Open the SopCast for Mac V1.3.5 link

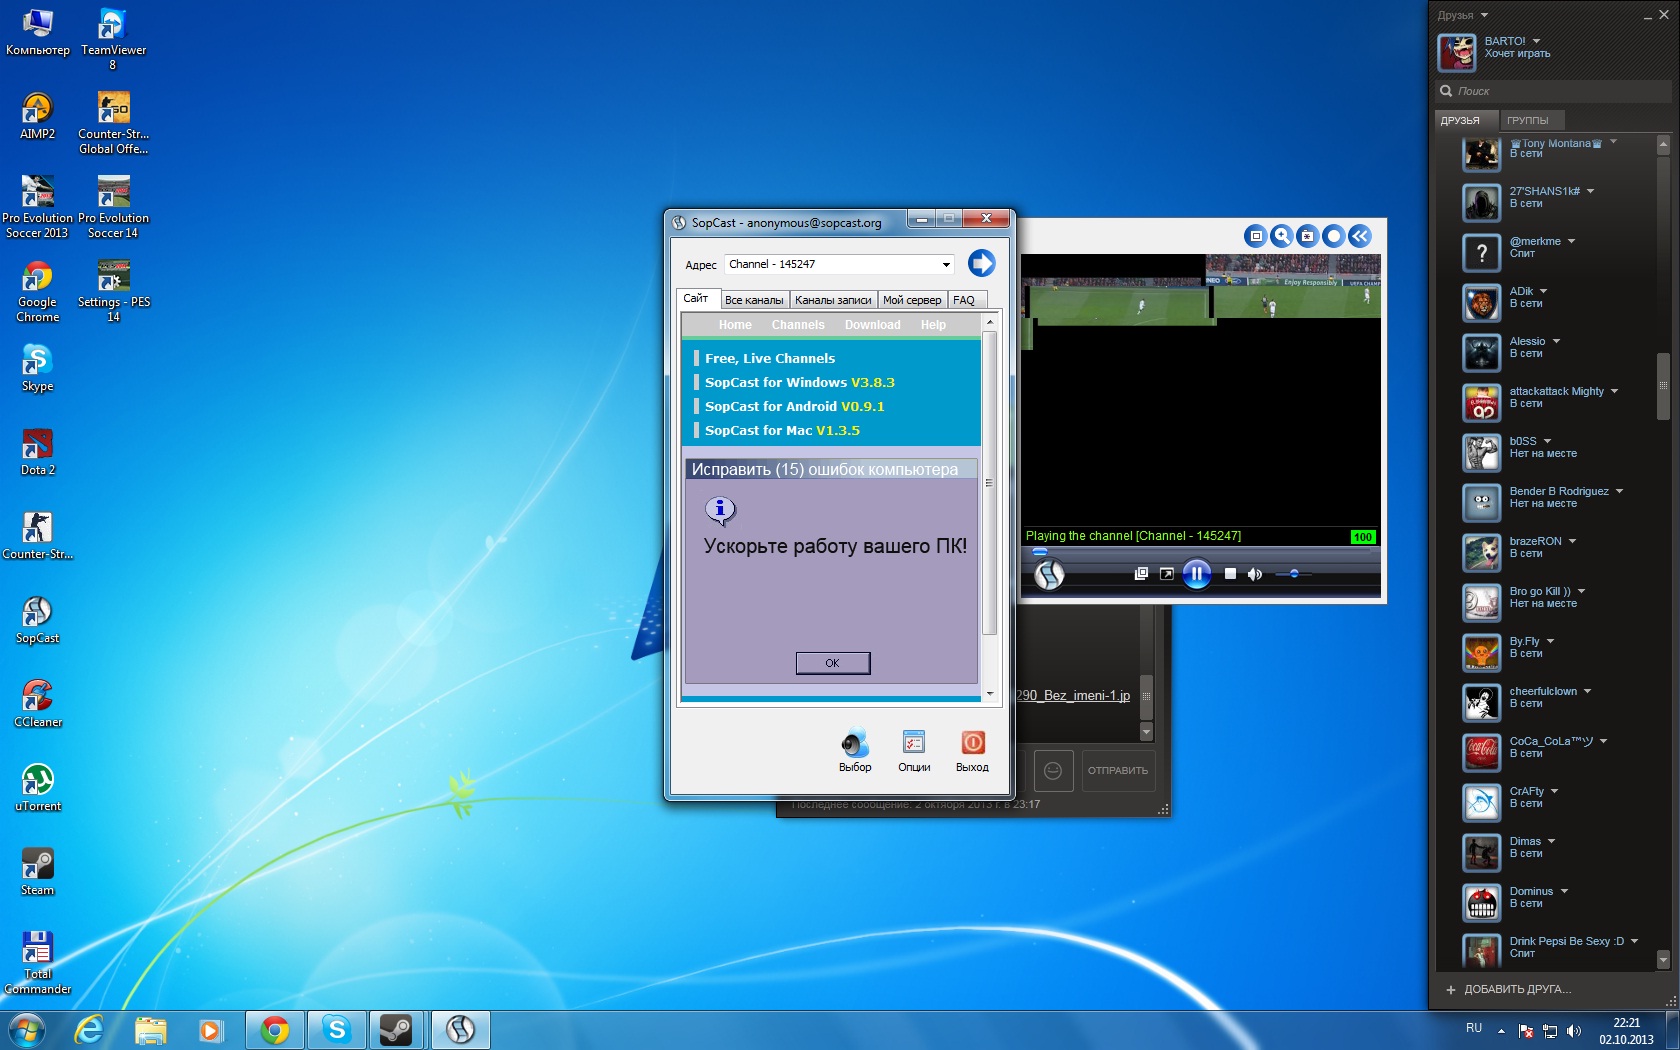(782, 430)
